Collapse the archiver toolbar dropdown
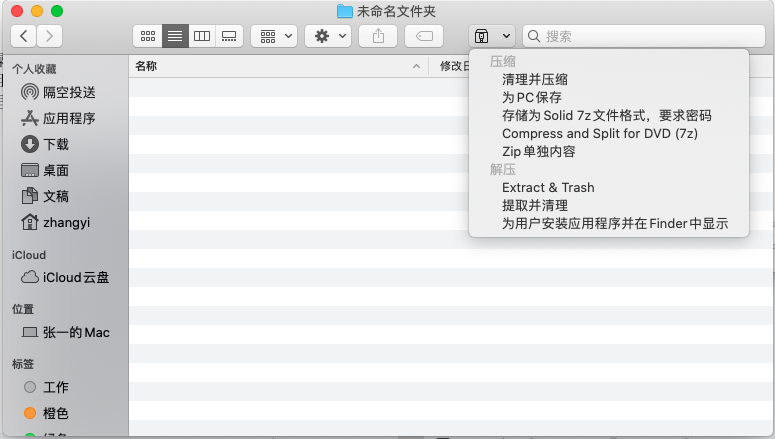Screen dimensions: 775x439 point(492,36)
